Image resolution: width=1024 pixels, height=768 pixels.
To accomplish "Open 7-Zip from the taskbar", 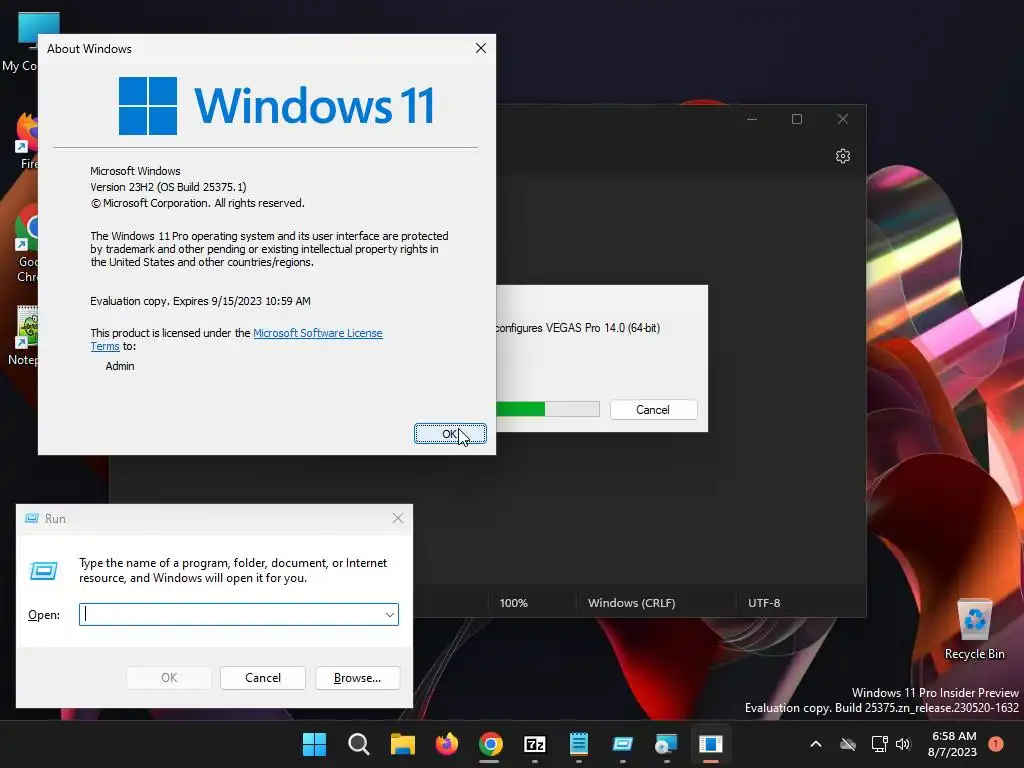I will pyautogui.click(x=535, y=744).
